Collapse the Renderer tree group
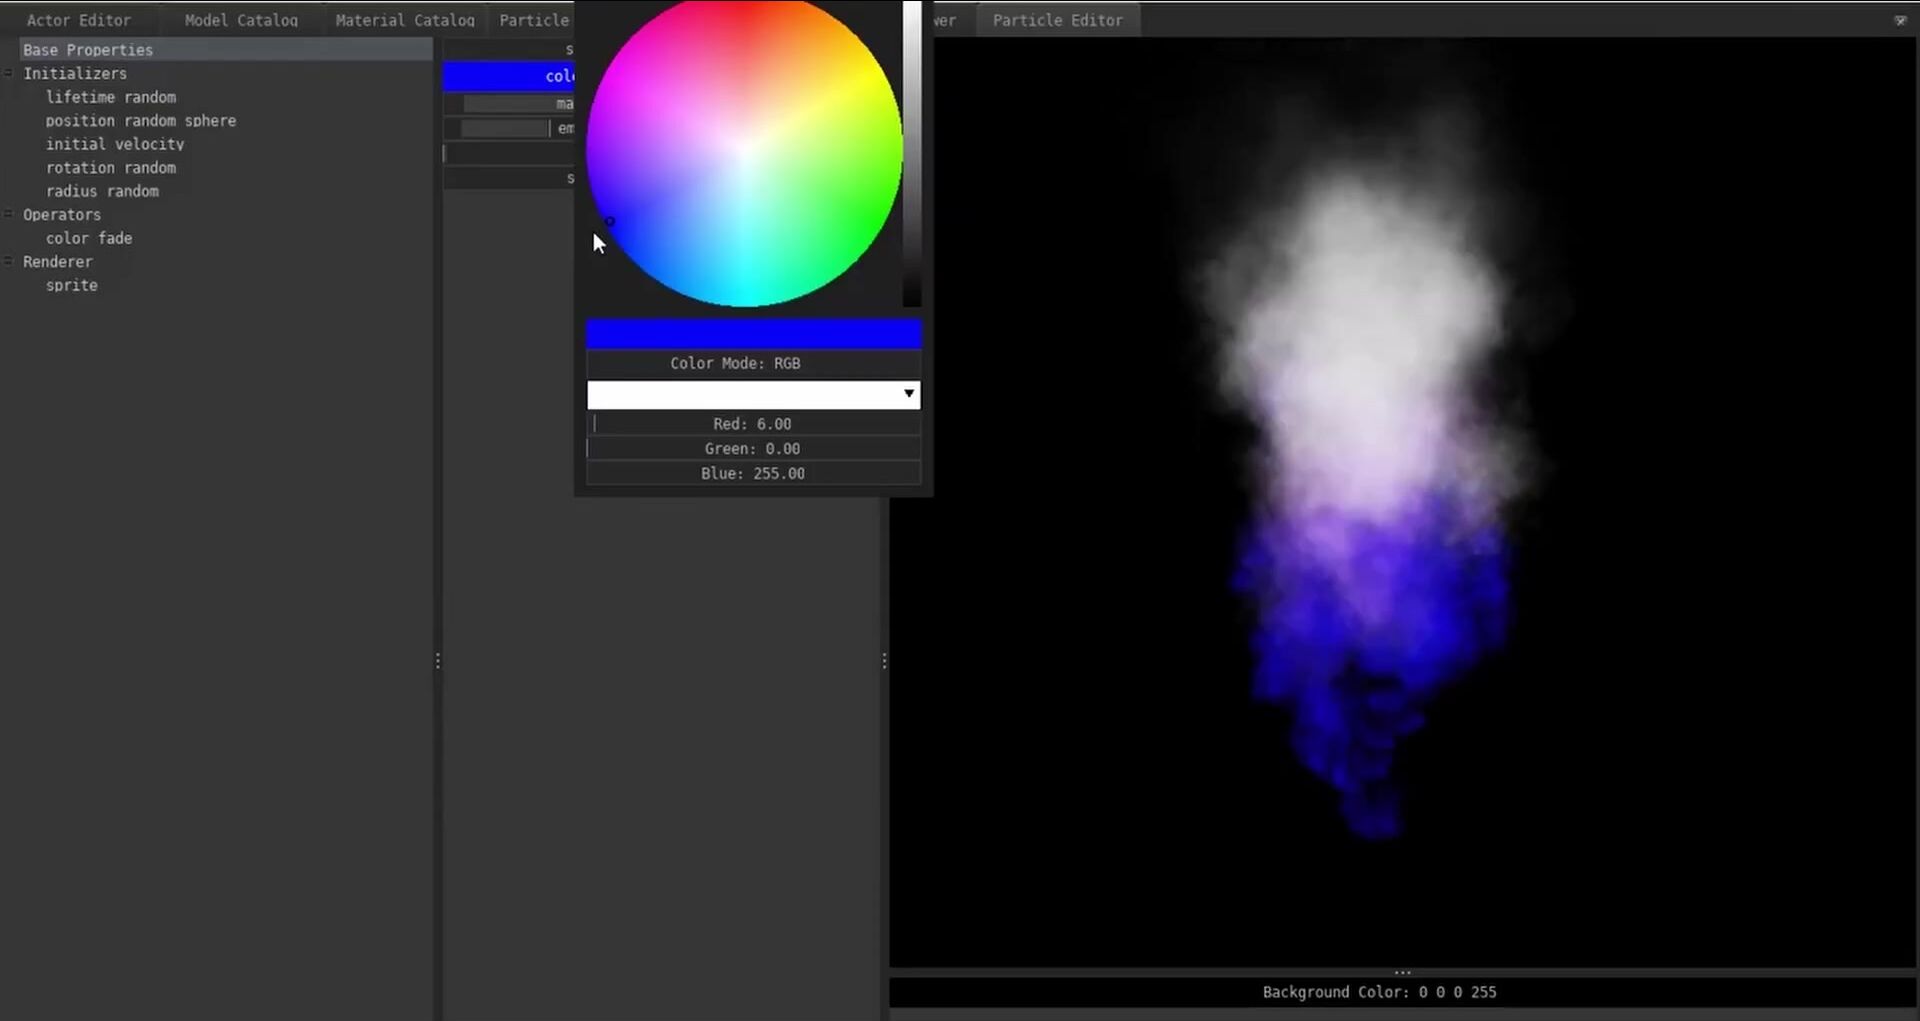The image size is (1920, 1021). click(x=8, y=261)
